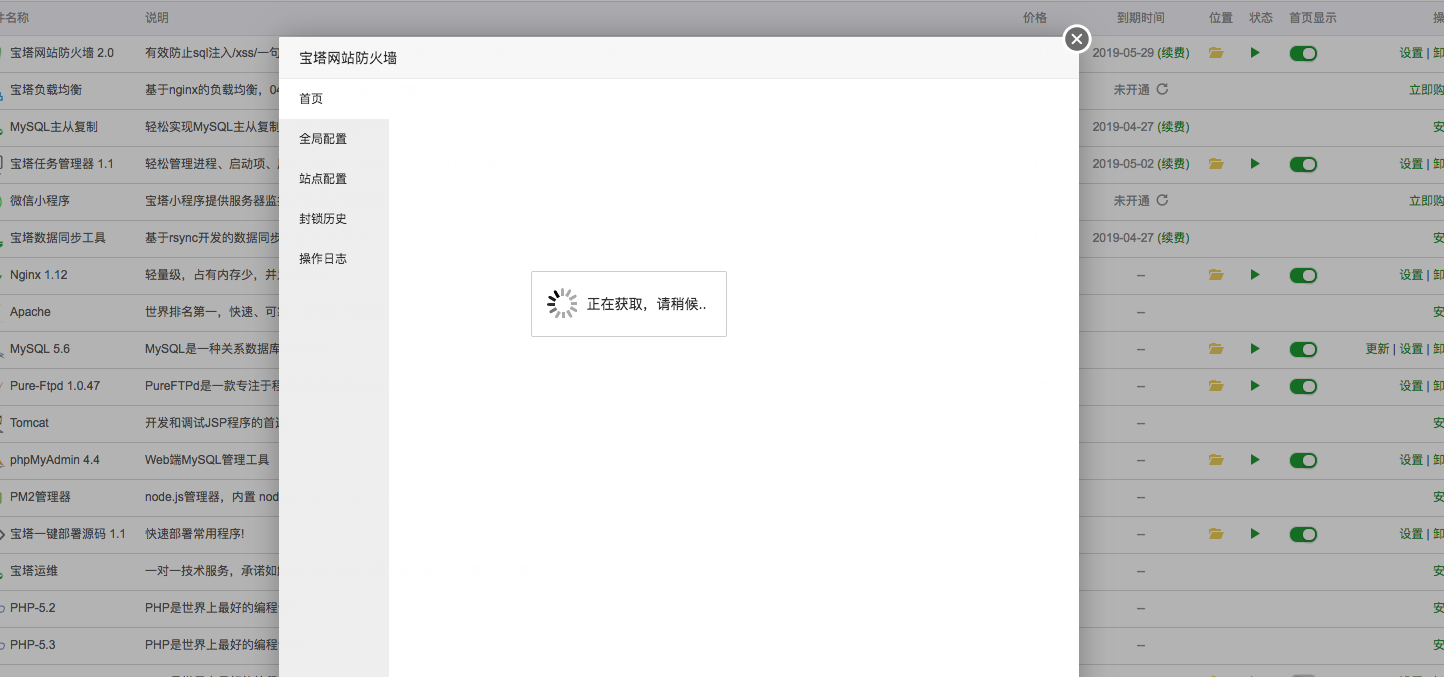1444x677 pixels.
Task: Refresh 未开通 status for 宝塔负载均衡
Action: pos(1162,90)
